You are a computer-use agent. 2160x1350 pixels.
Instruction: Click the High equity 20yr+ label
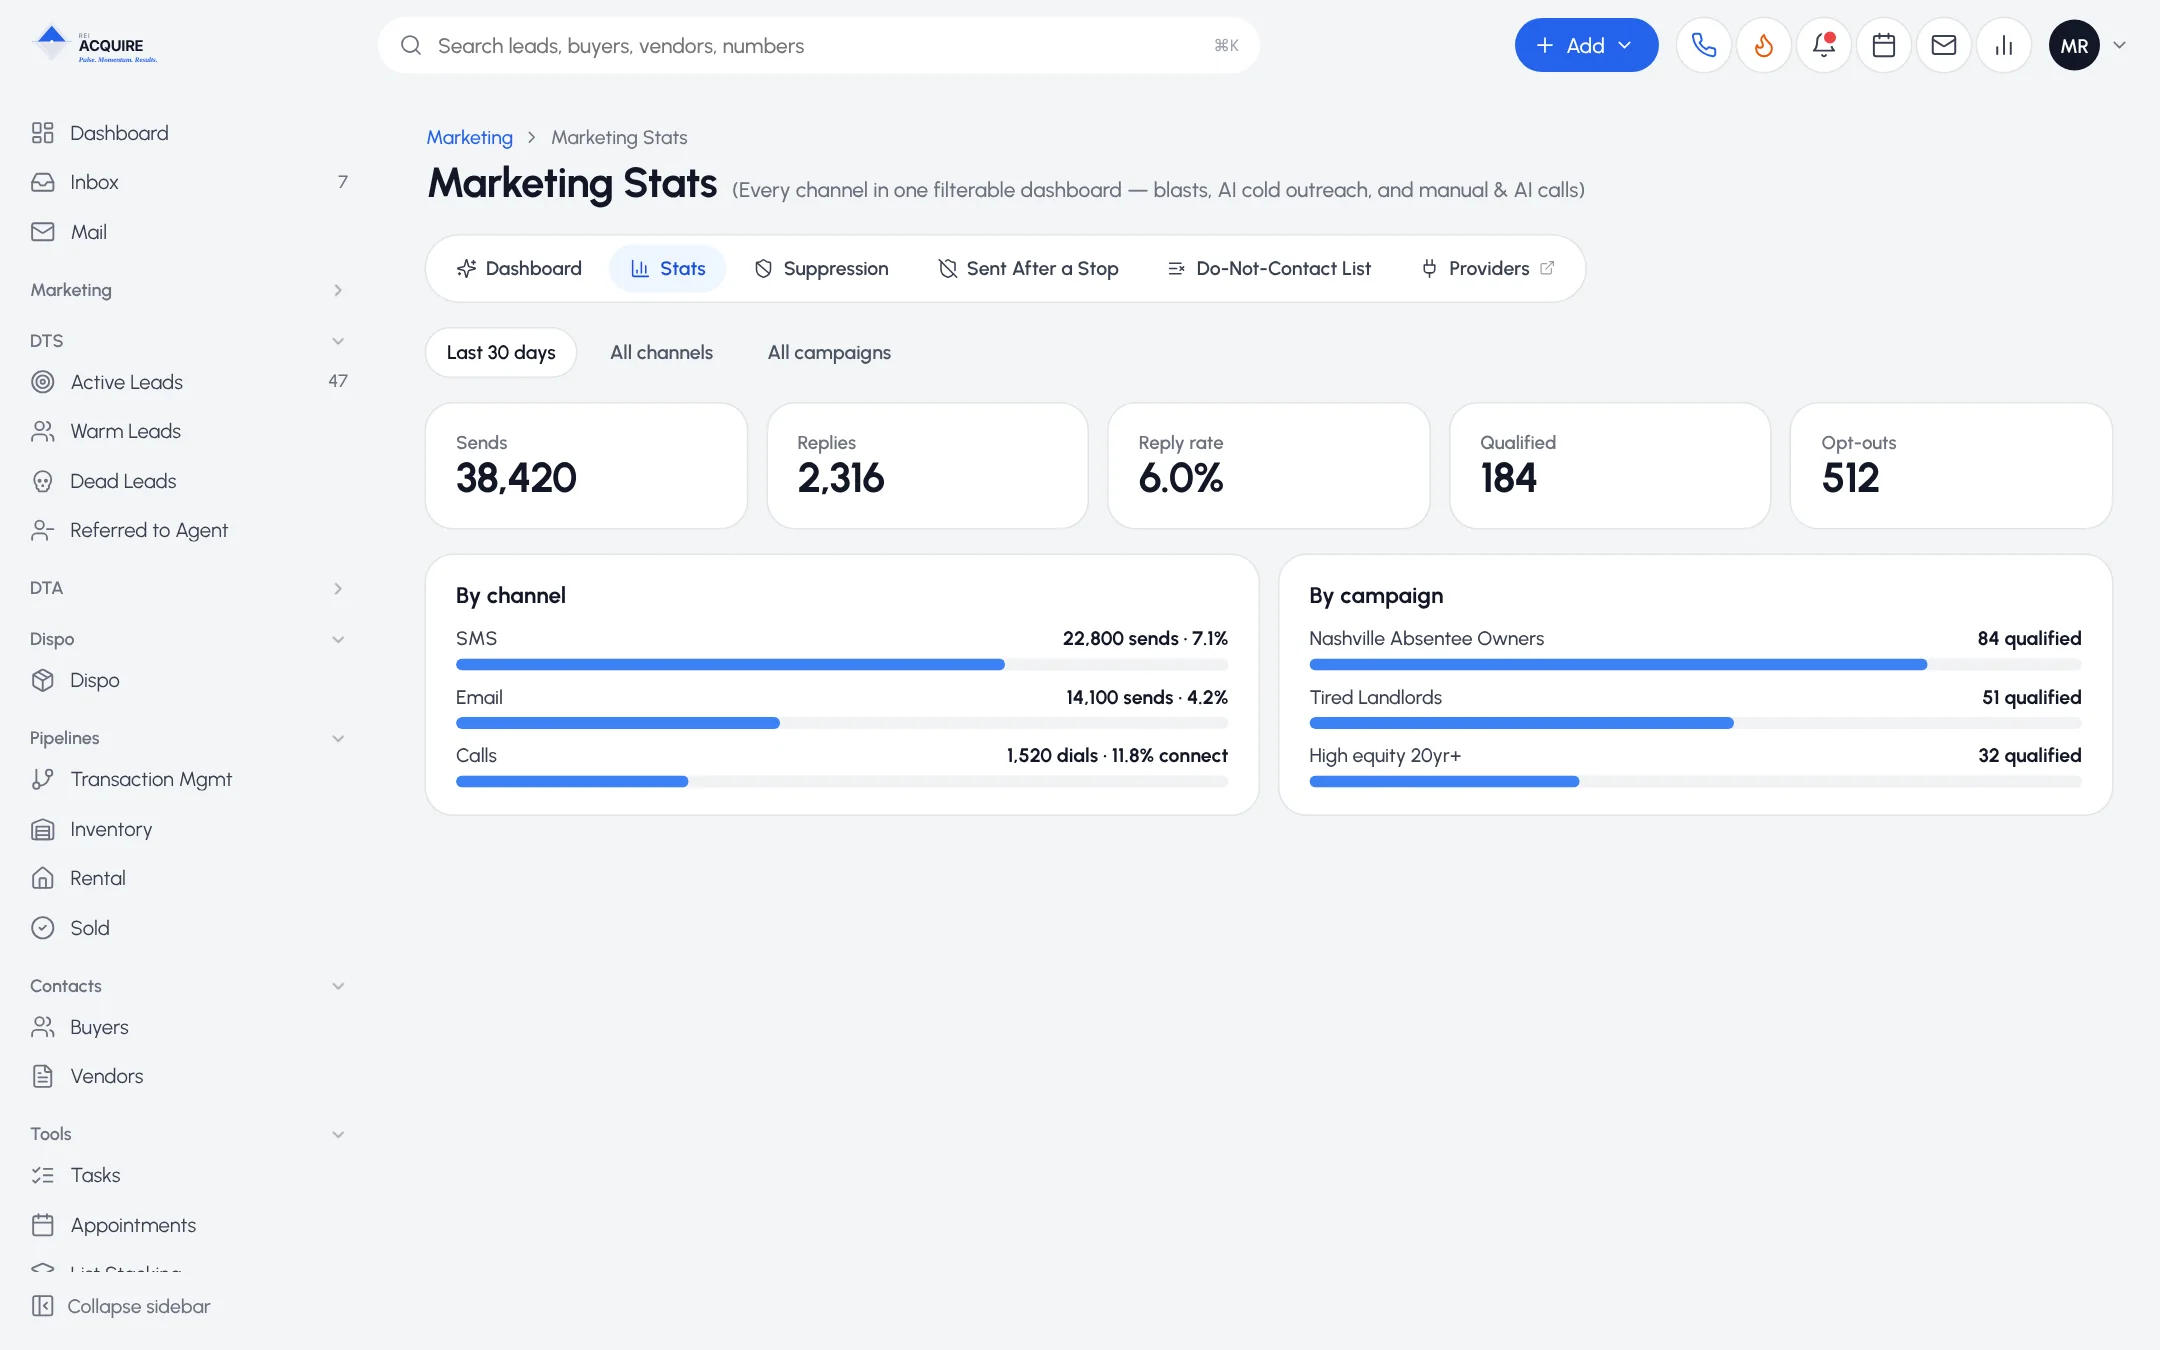click(1385, 756)
